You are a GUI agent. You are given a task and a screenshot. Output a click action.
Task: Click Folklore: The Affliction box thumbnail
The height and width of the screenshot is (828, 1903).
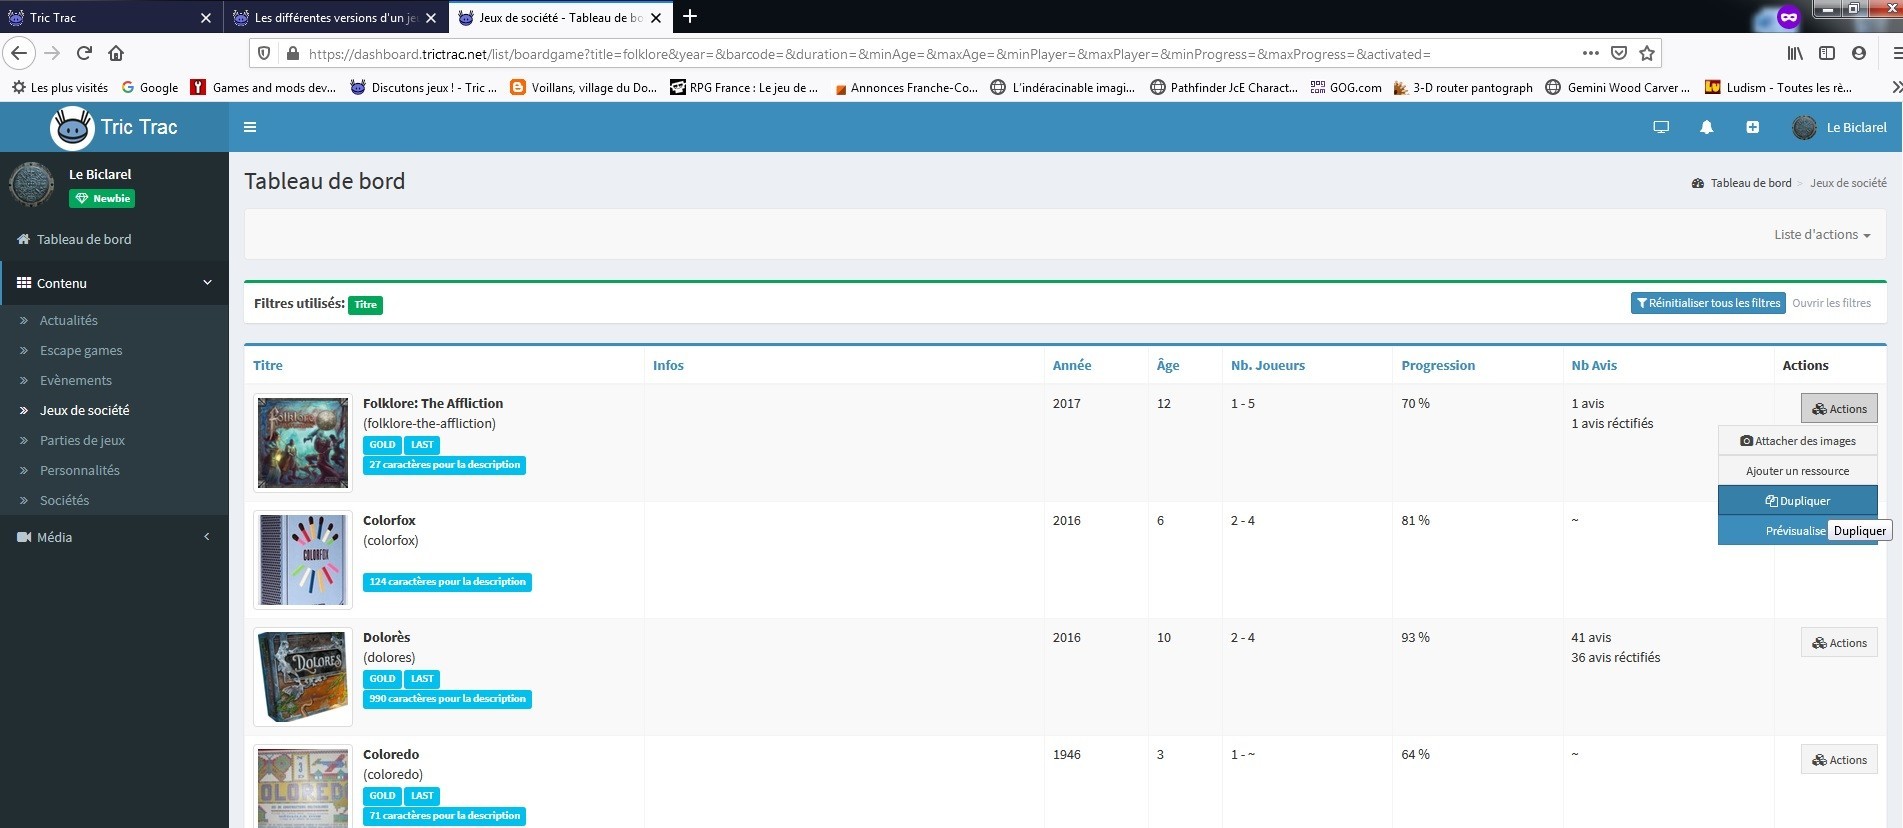tap(303, 443)
